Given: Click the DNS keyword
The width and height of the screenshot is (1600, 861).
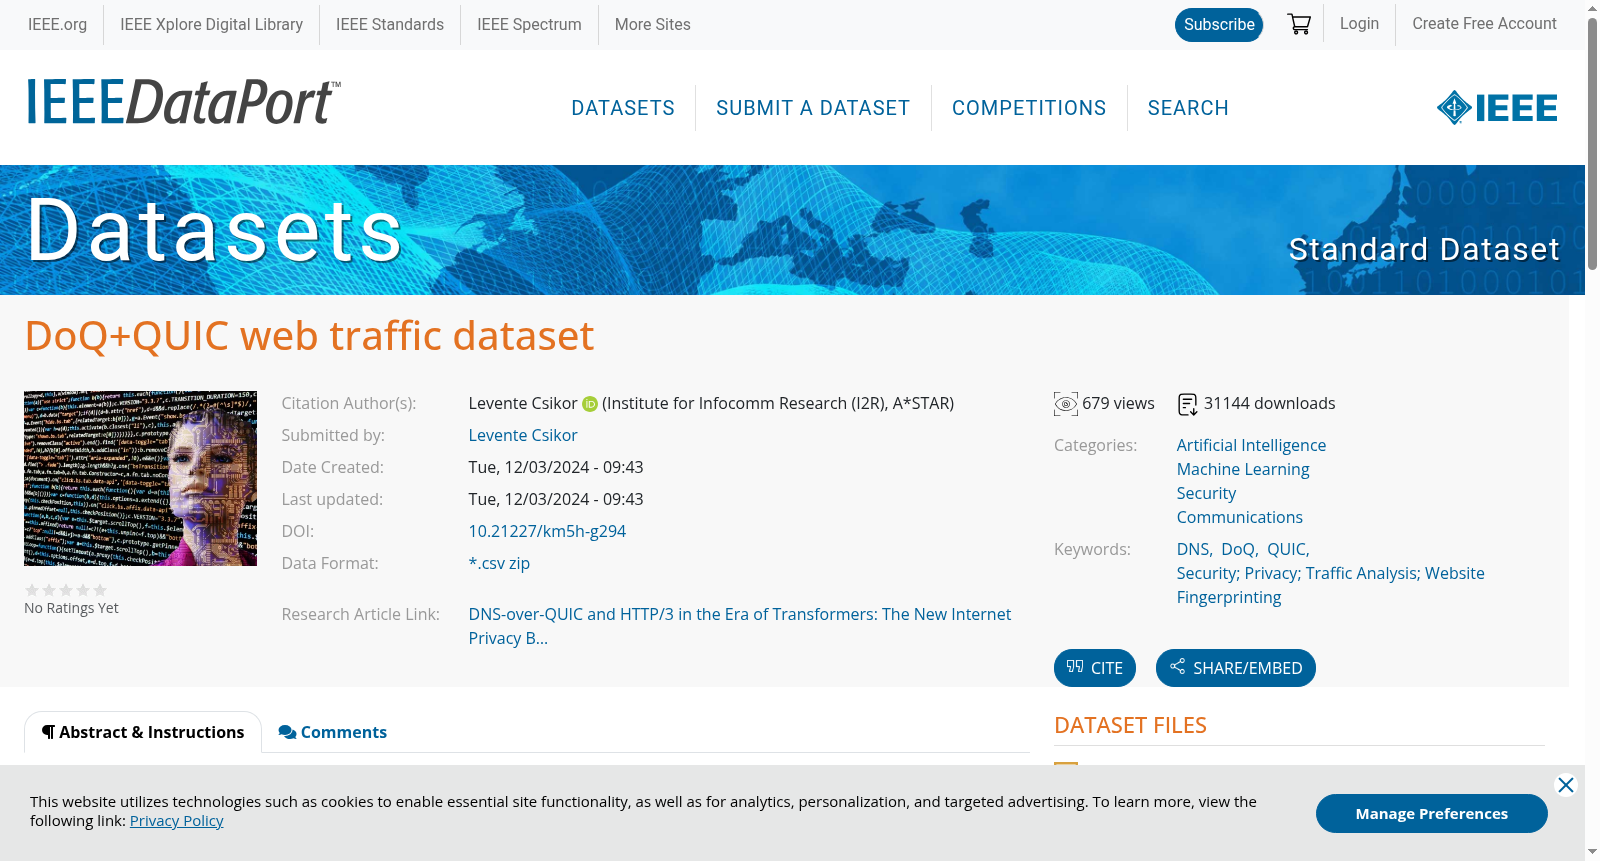Looking at the screenshot, I should (1193, 550).
